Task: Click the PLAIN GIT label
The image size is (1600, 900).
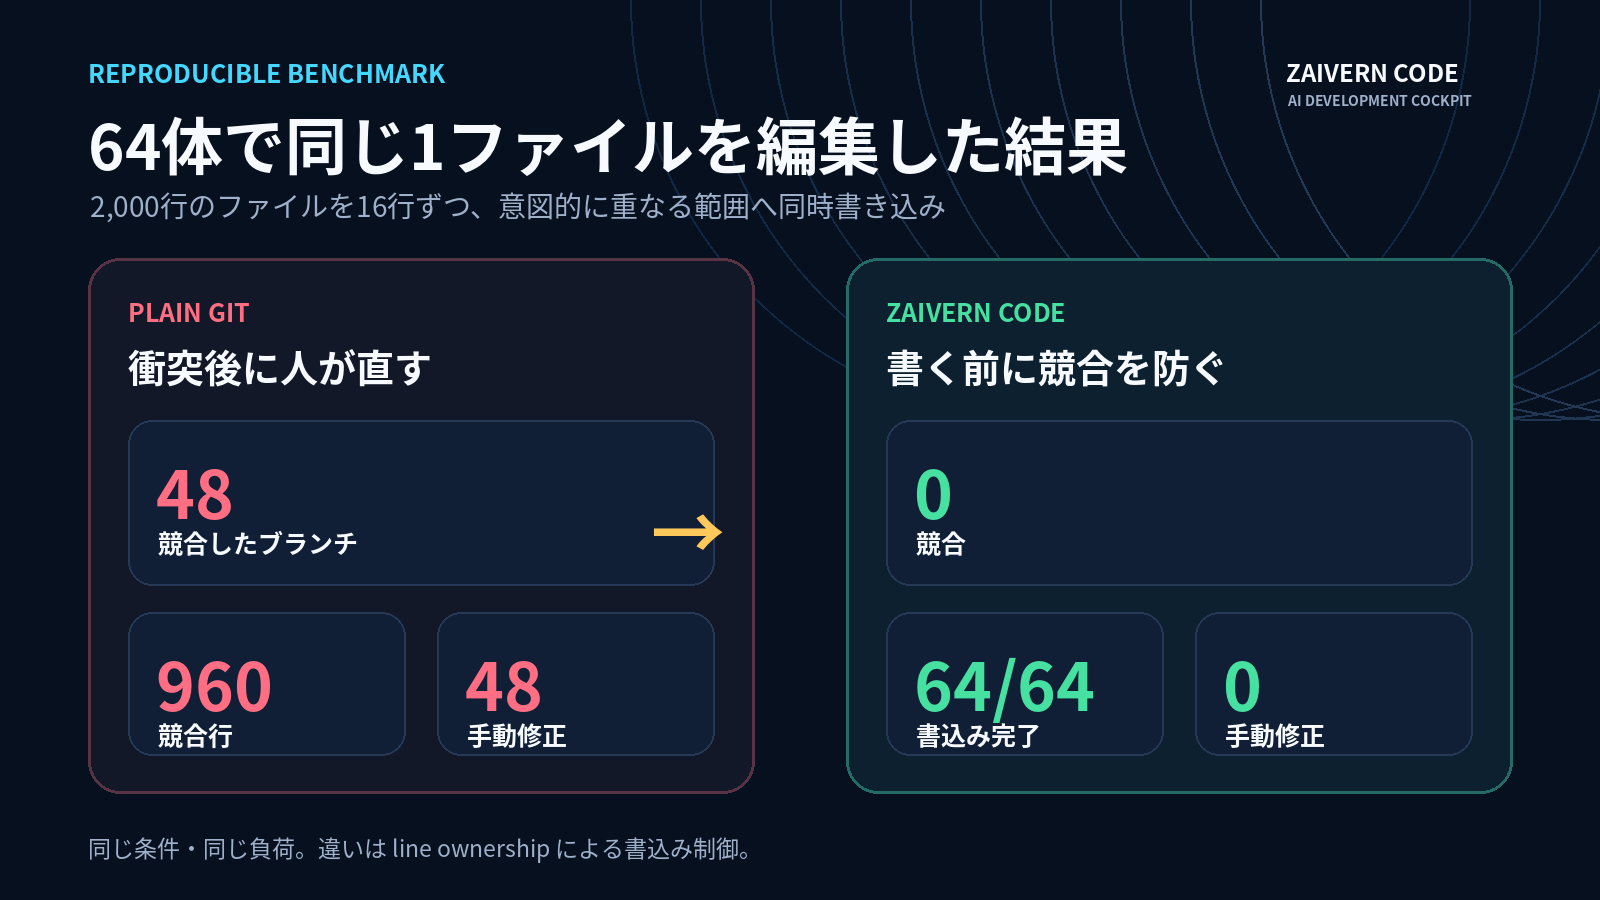Action: [x=189, y=313]
